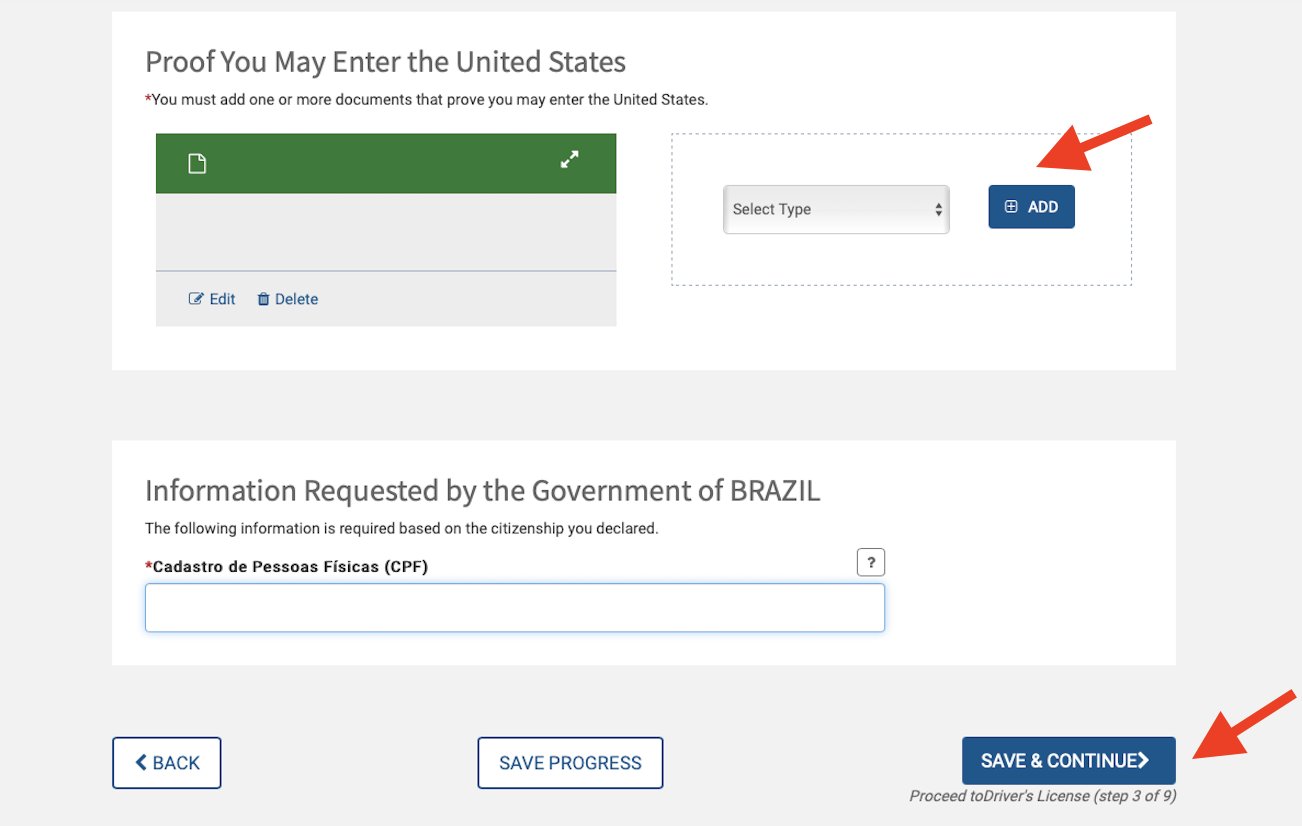Open the CPF question mark help icon

[x=871, y=562]
